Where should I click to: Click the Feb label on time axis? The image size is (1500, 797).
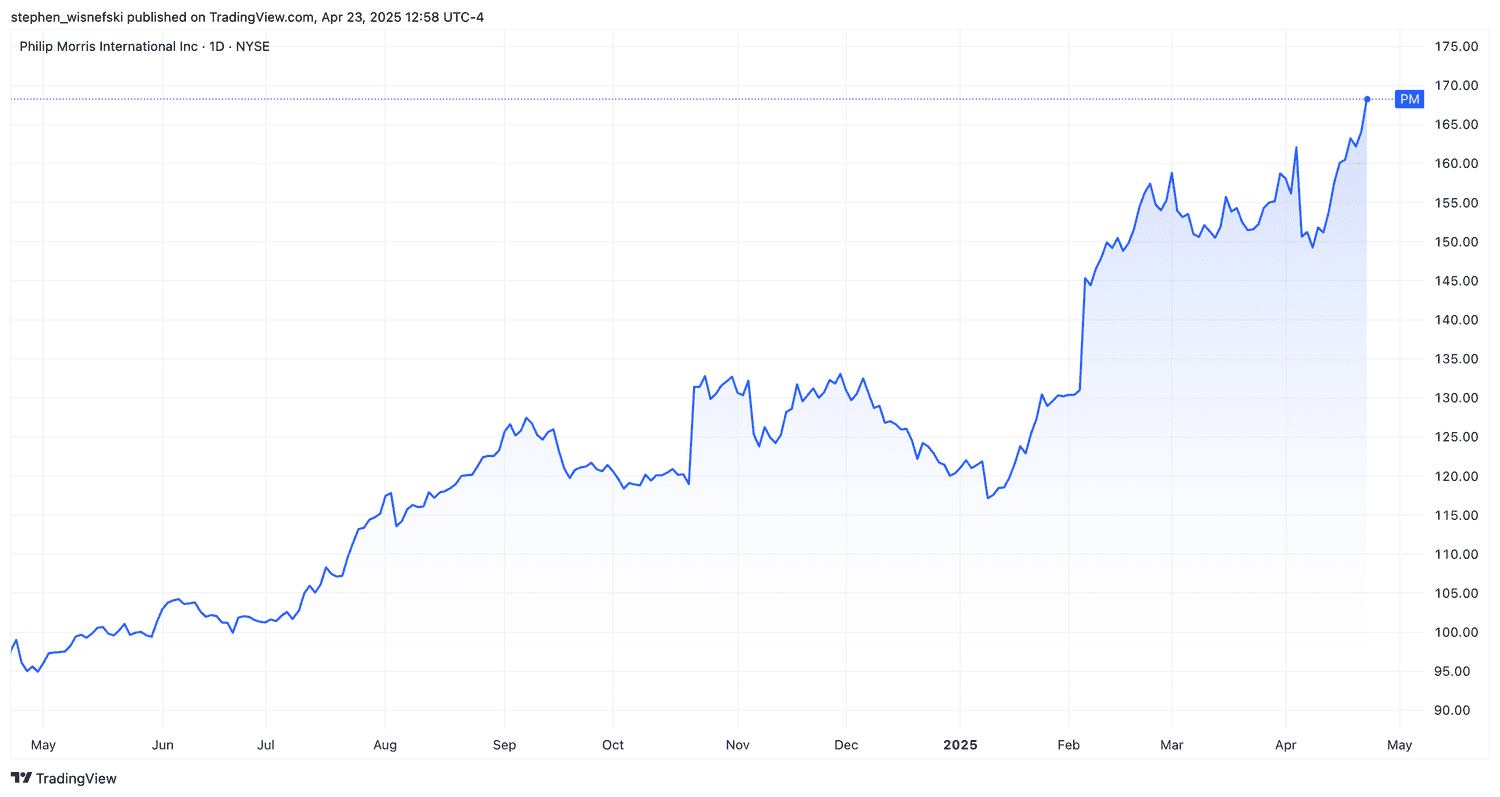pyautogui.click(x=1069, y=745)
